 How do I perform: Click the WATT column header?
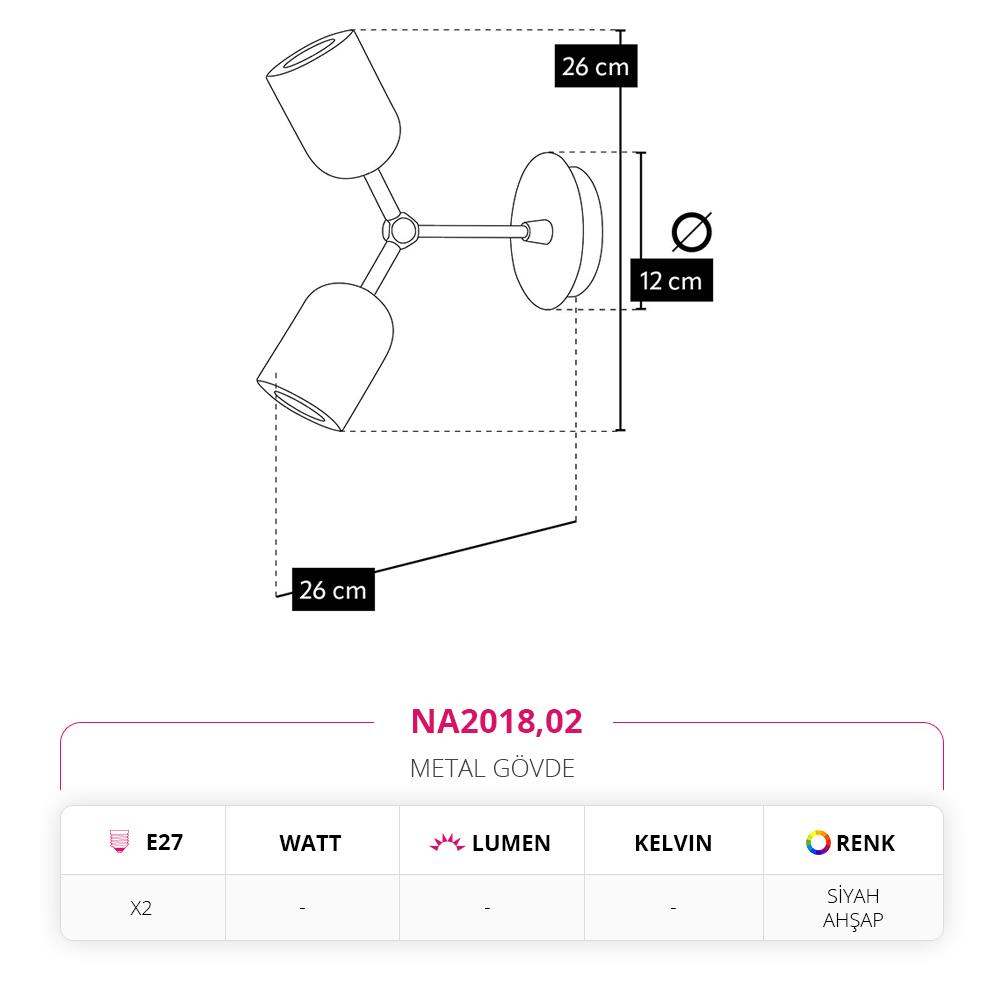pyautogui.click(x=310, y=843)
